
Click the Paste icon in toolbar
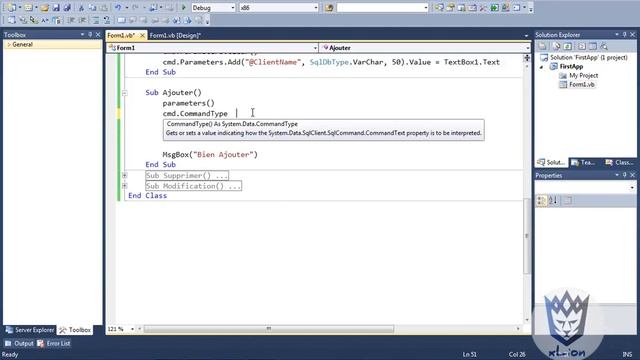coord(104,7)
